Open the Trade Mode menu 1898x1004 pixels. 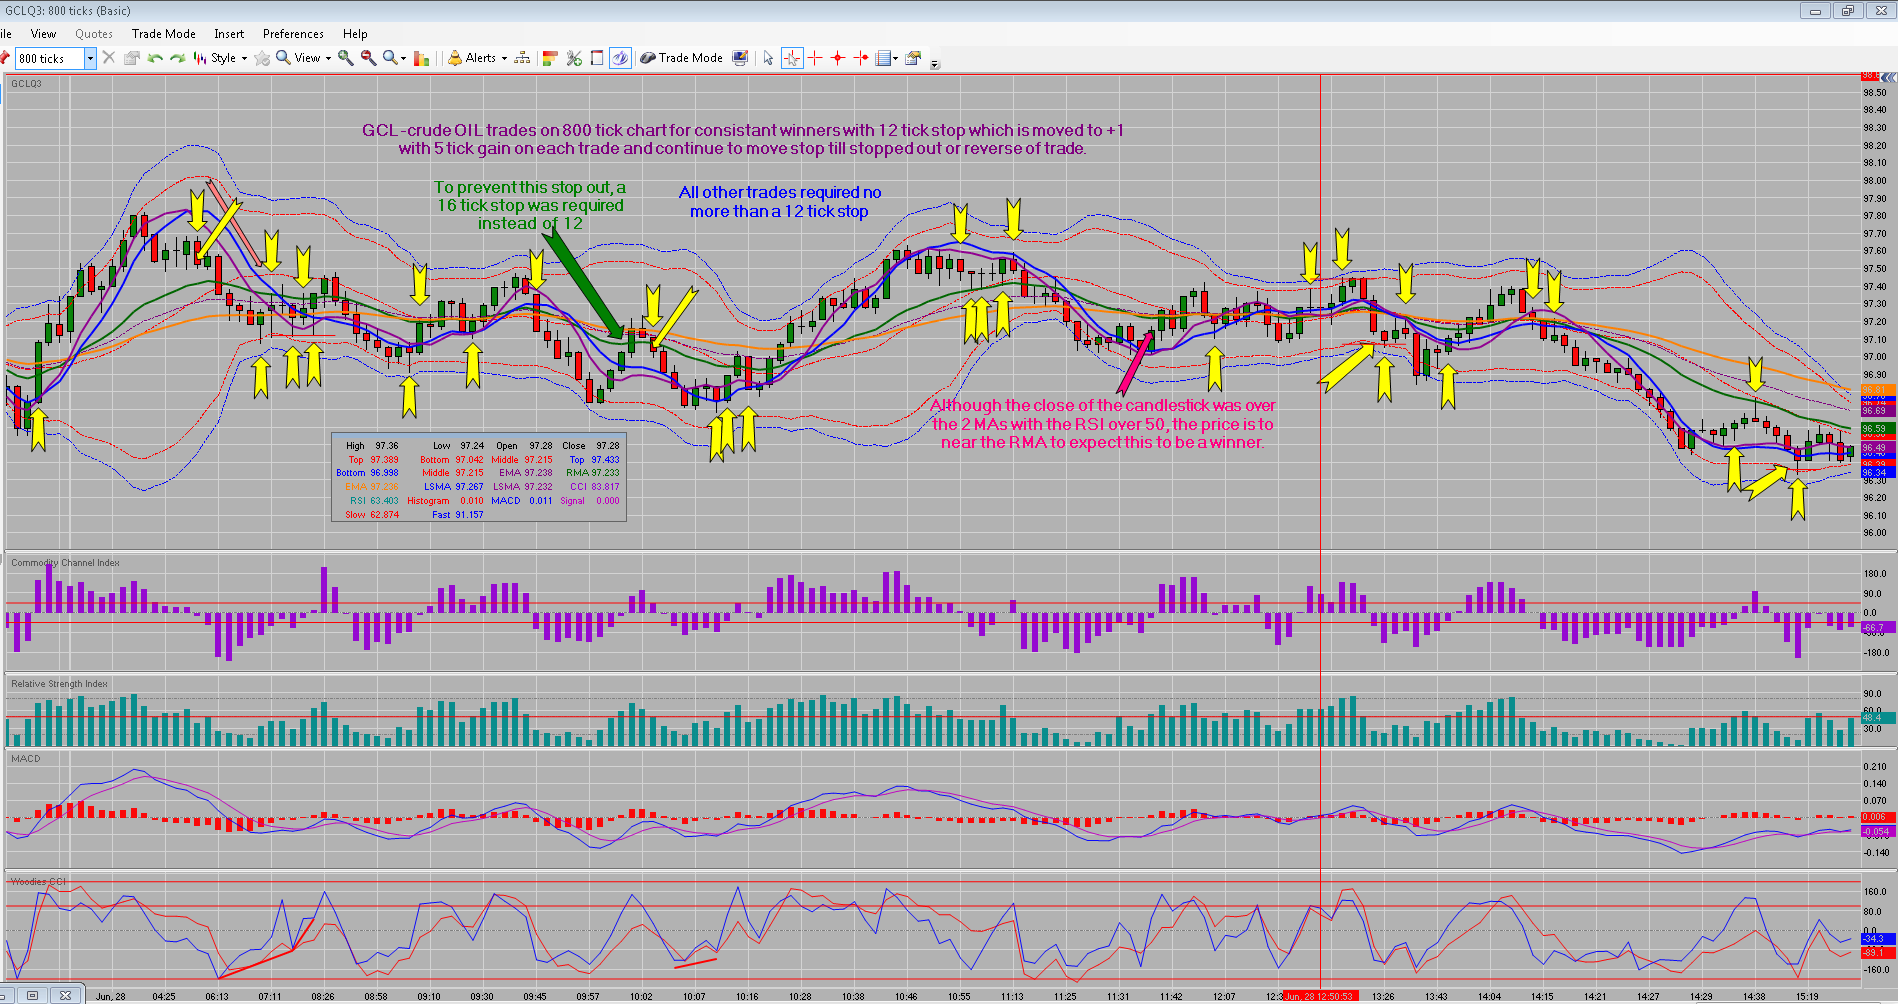pyautogui.click(x=164, y=34)
